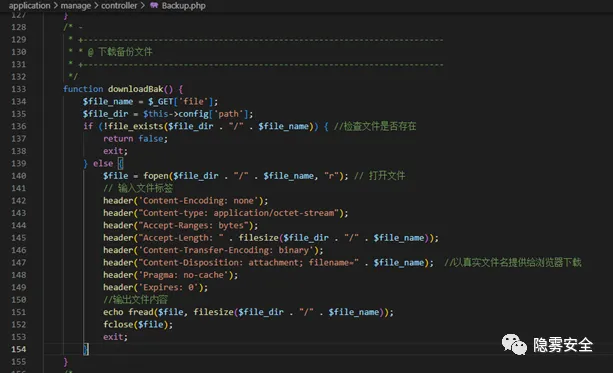
Task: Click the WeChat logo watermark
Action: [x=514, y=344]
